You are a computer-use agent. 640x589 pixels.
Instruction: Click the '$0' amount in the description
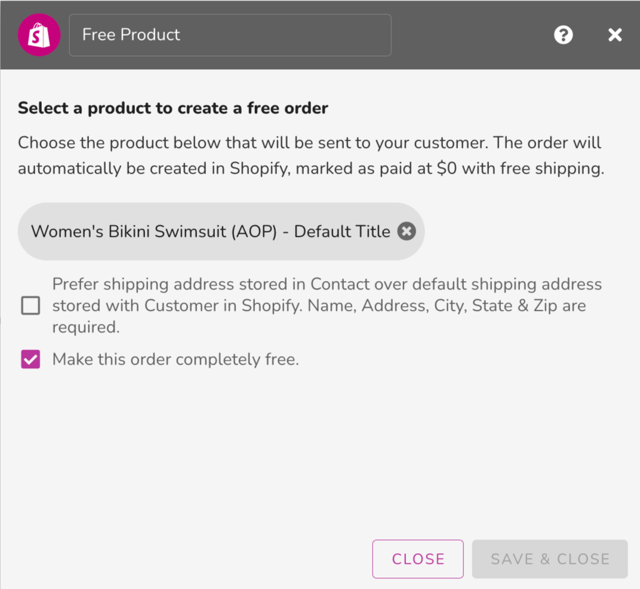click(447, 169)
